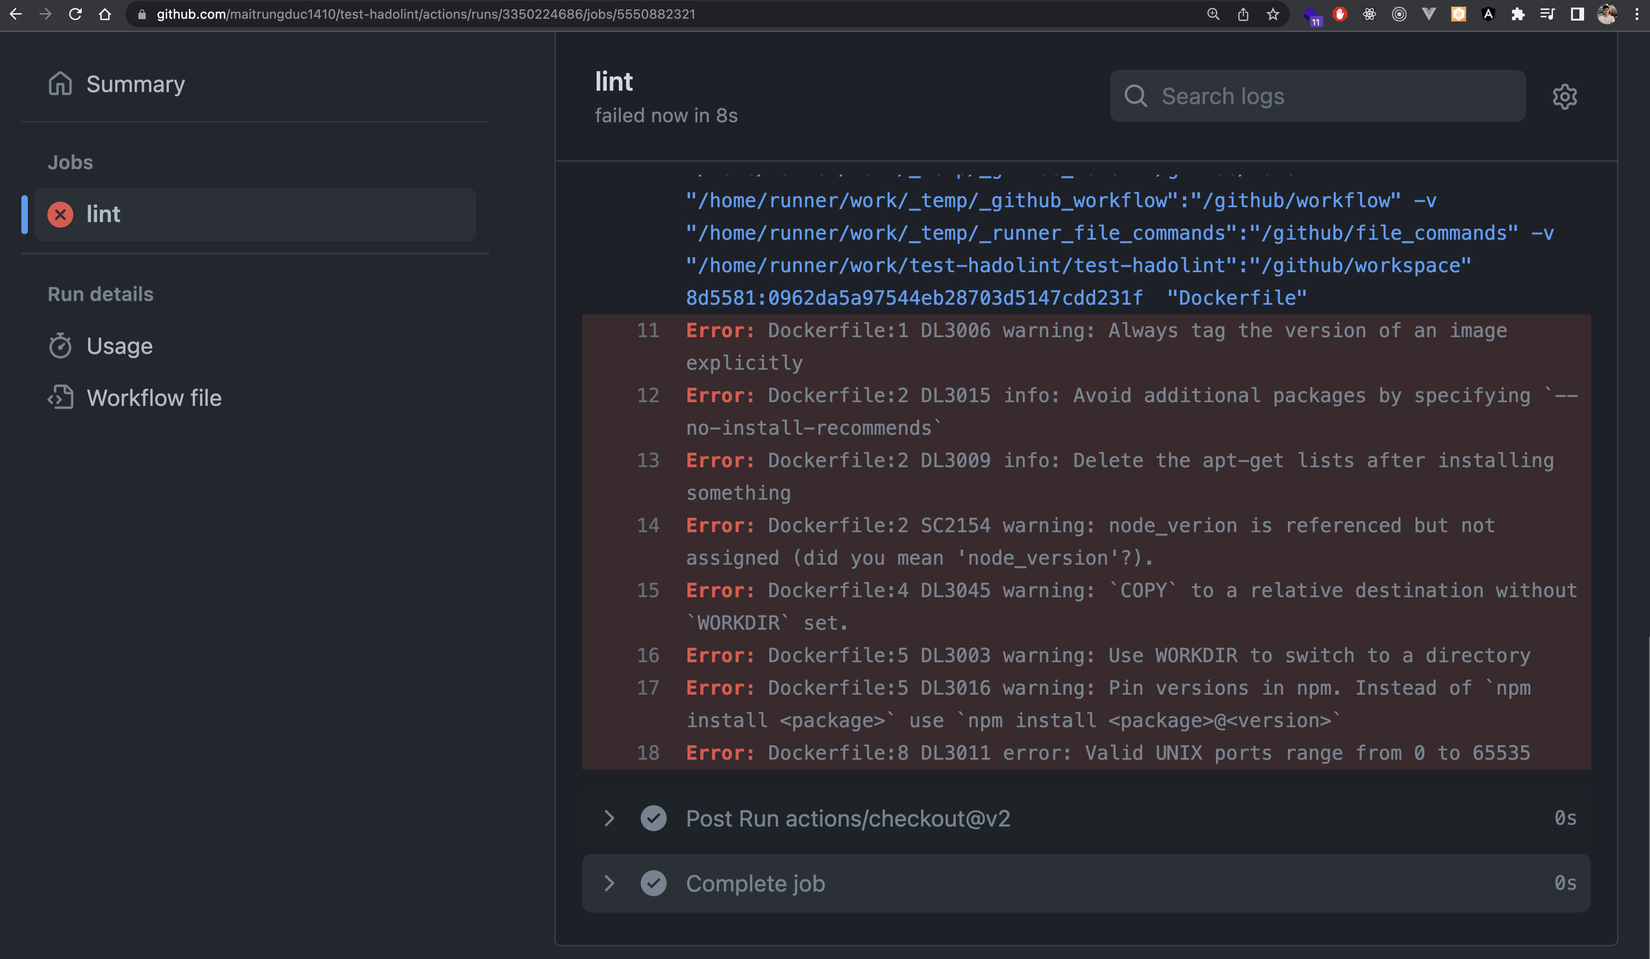Open React DevTools extension
Image resolution: width=1650 pixels, height=959 pixels.
coord(1370,15)
